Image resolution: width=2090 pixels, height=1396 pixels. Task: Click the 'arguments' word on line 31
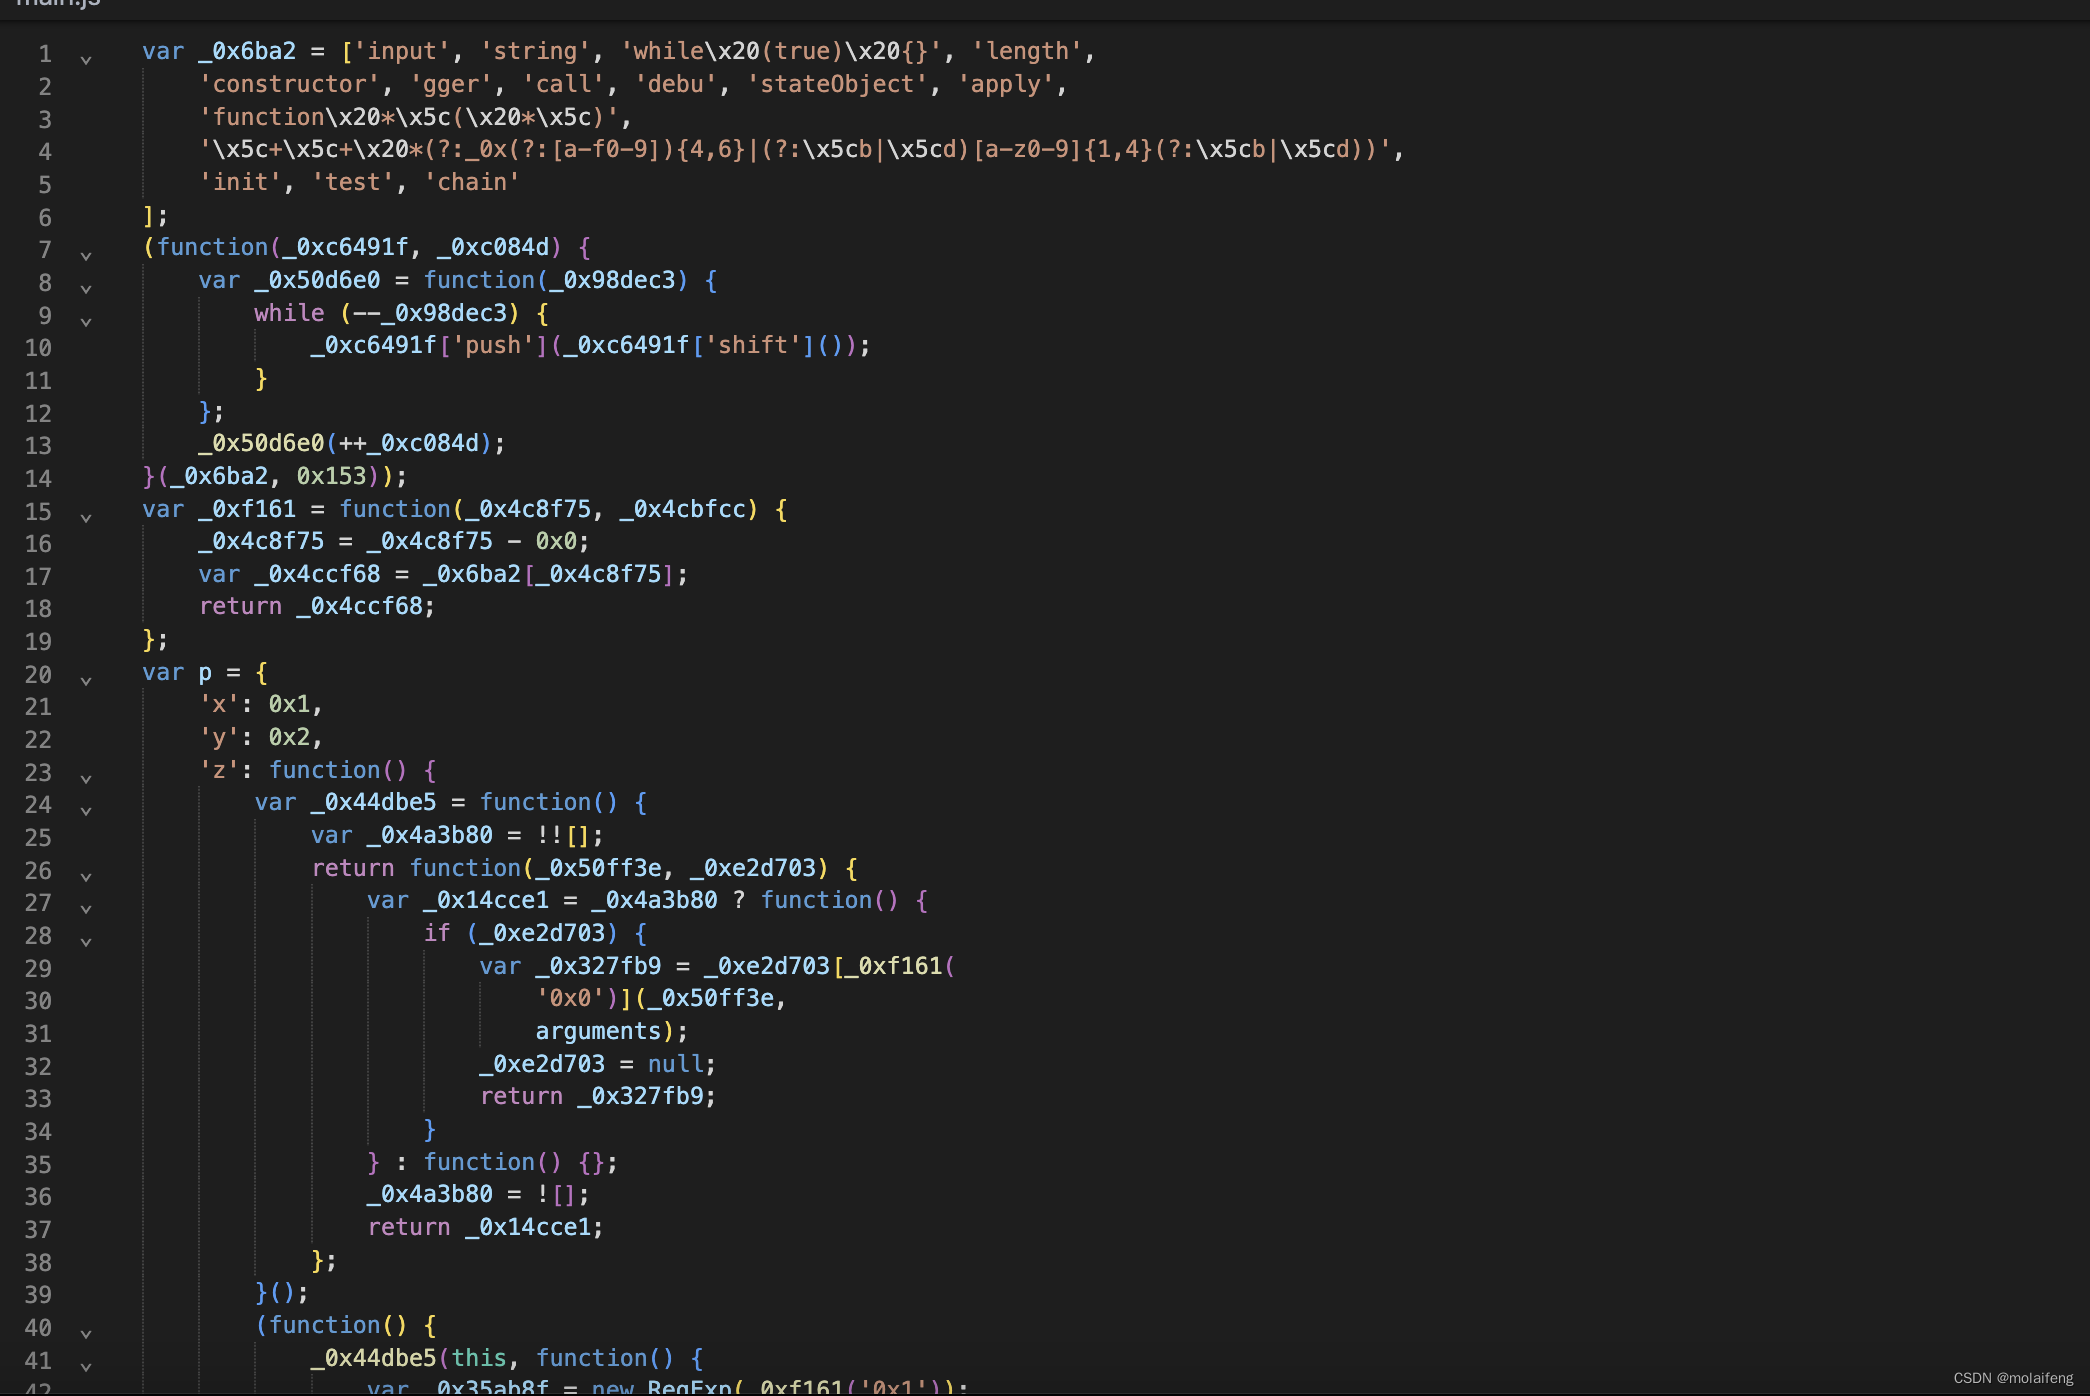click(x=598, y=1031)
